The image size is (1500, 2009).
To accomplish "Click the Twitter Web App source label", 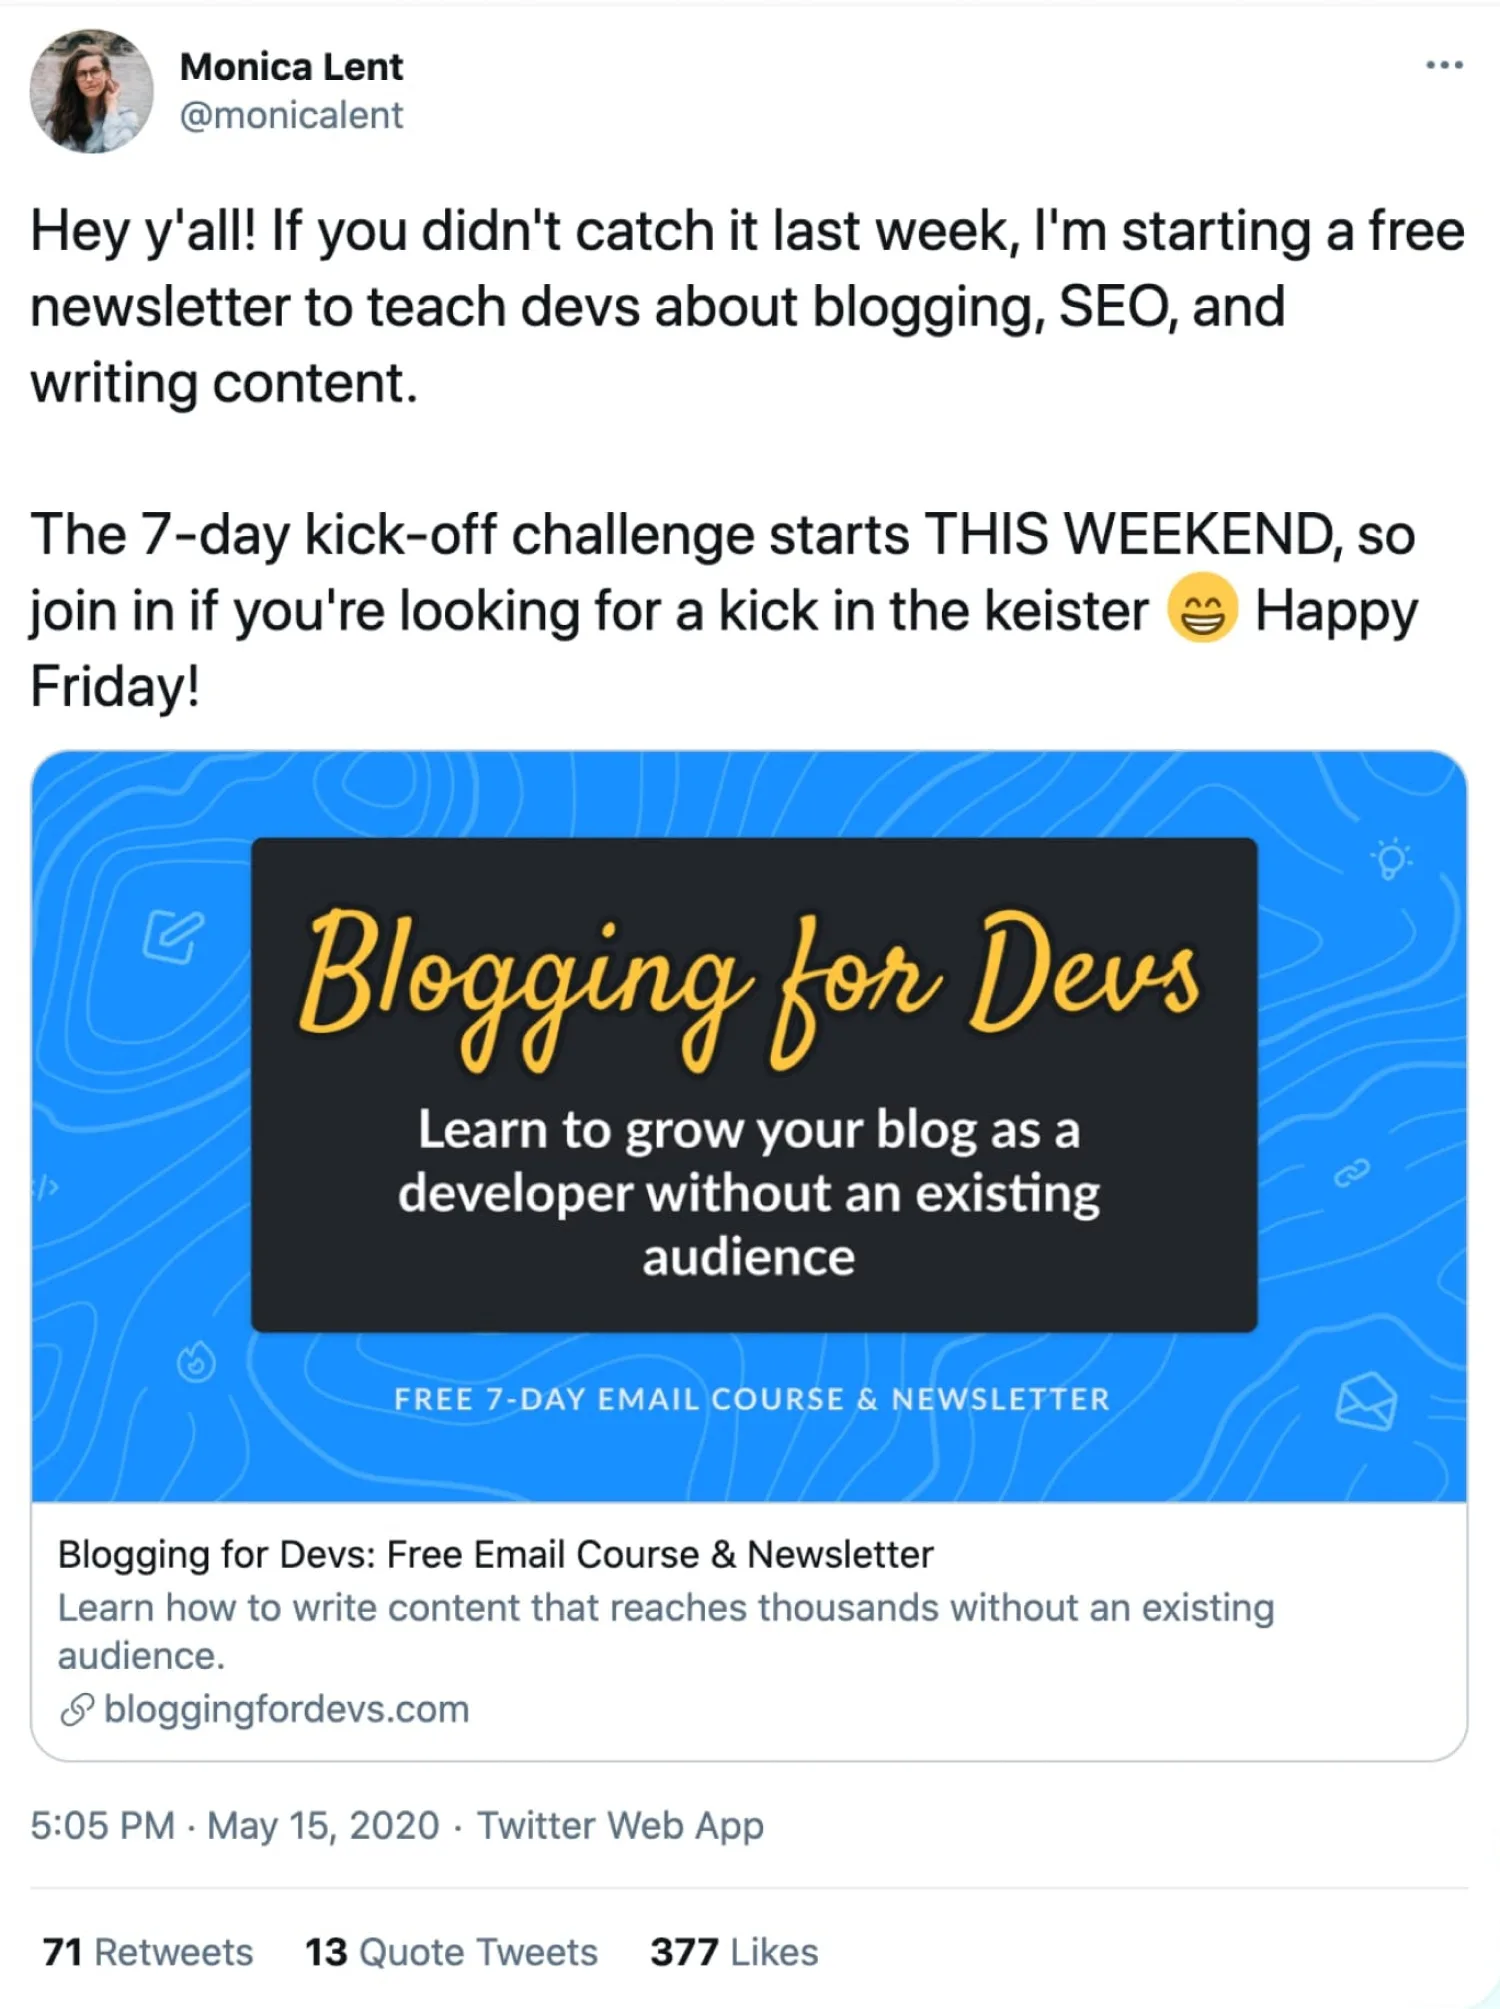I will (620, 1826).
